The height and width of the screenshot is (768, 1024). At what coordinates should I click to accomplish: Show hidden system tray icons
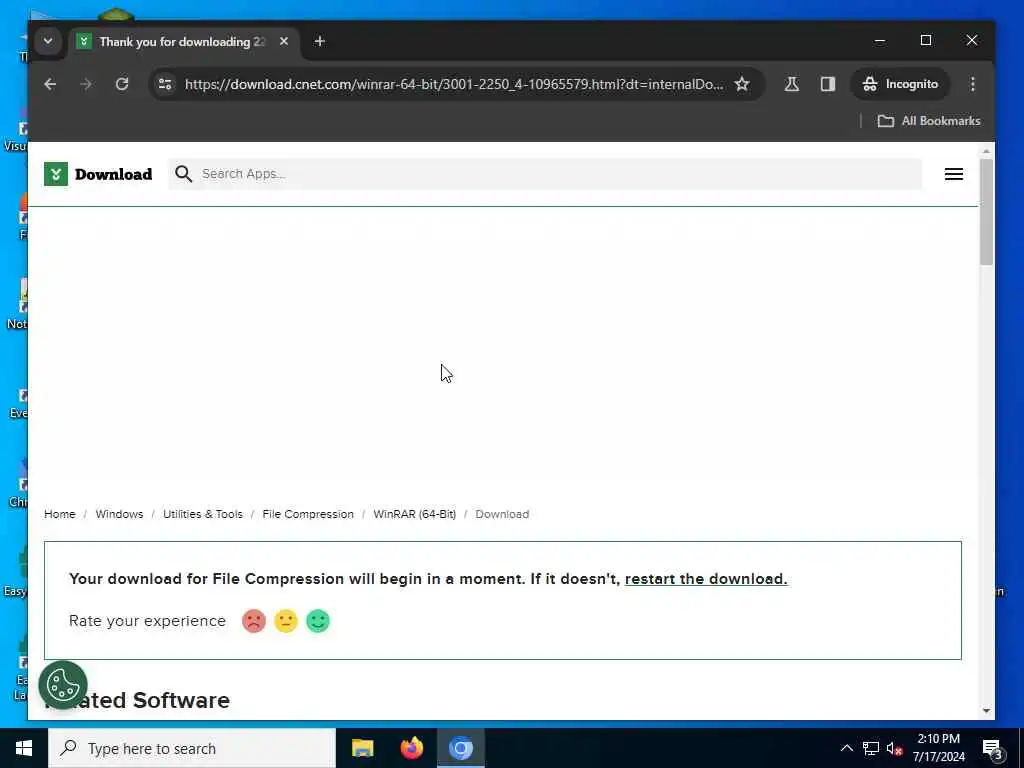click(846, 748)
